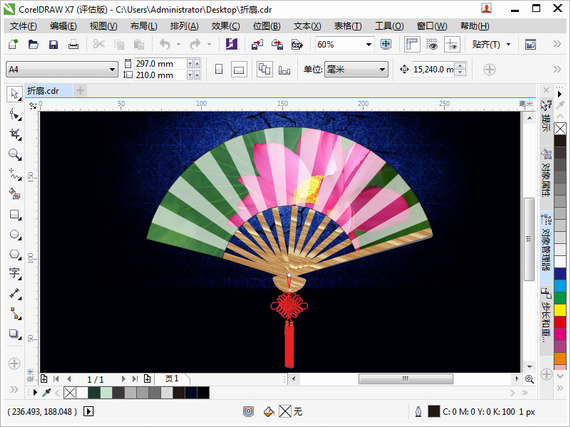Pick yellow swatch in side palette
The height and width of the screenshot is (427, 570).
[x=560, y=310]
